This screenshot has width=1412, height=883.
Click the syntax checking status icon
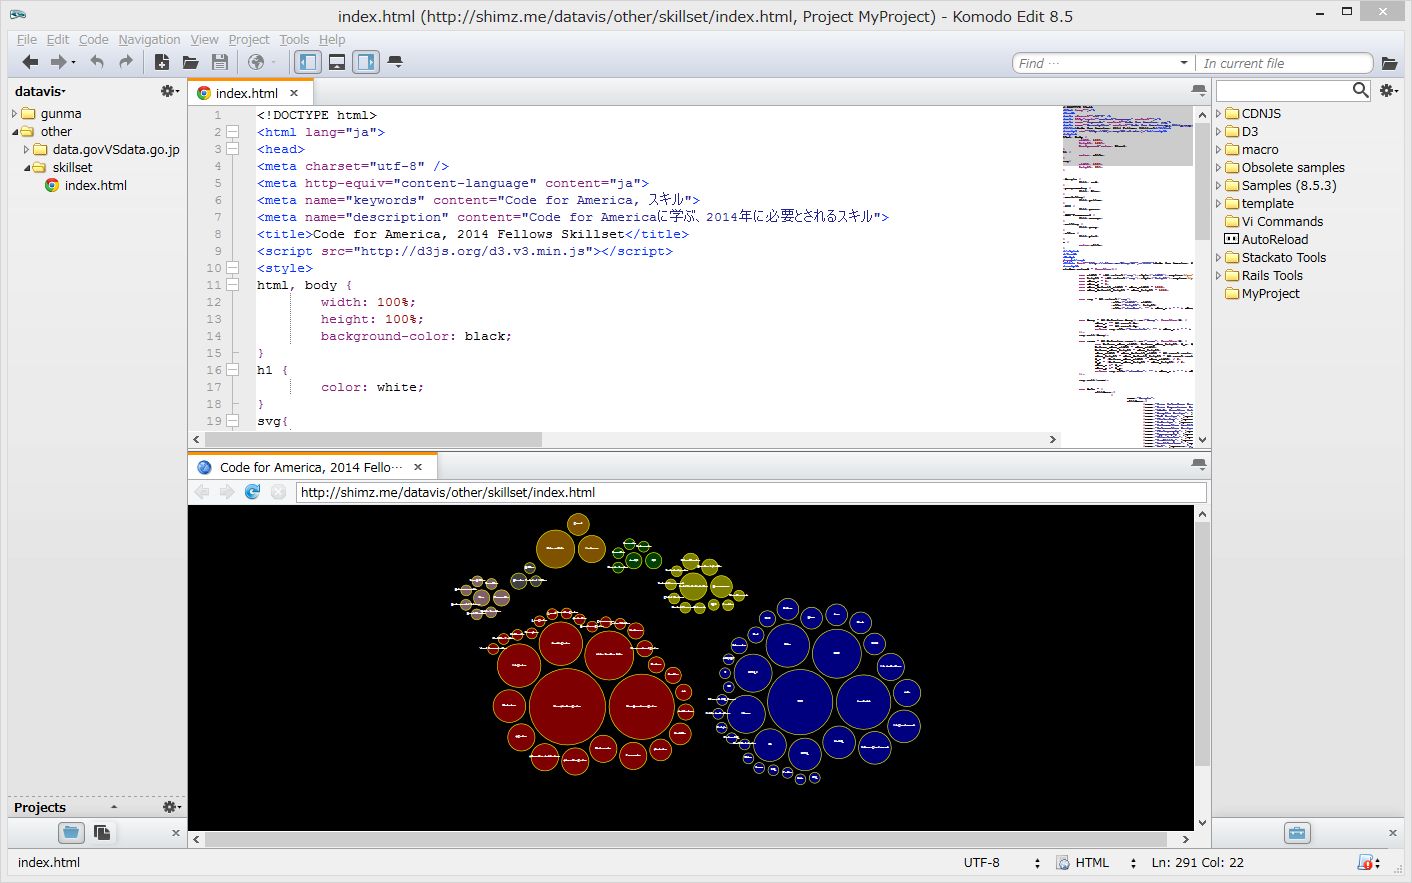[x=1366, y=862]
